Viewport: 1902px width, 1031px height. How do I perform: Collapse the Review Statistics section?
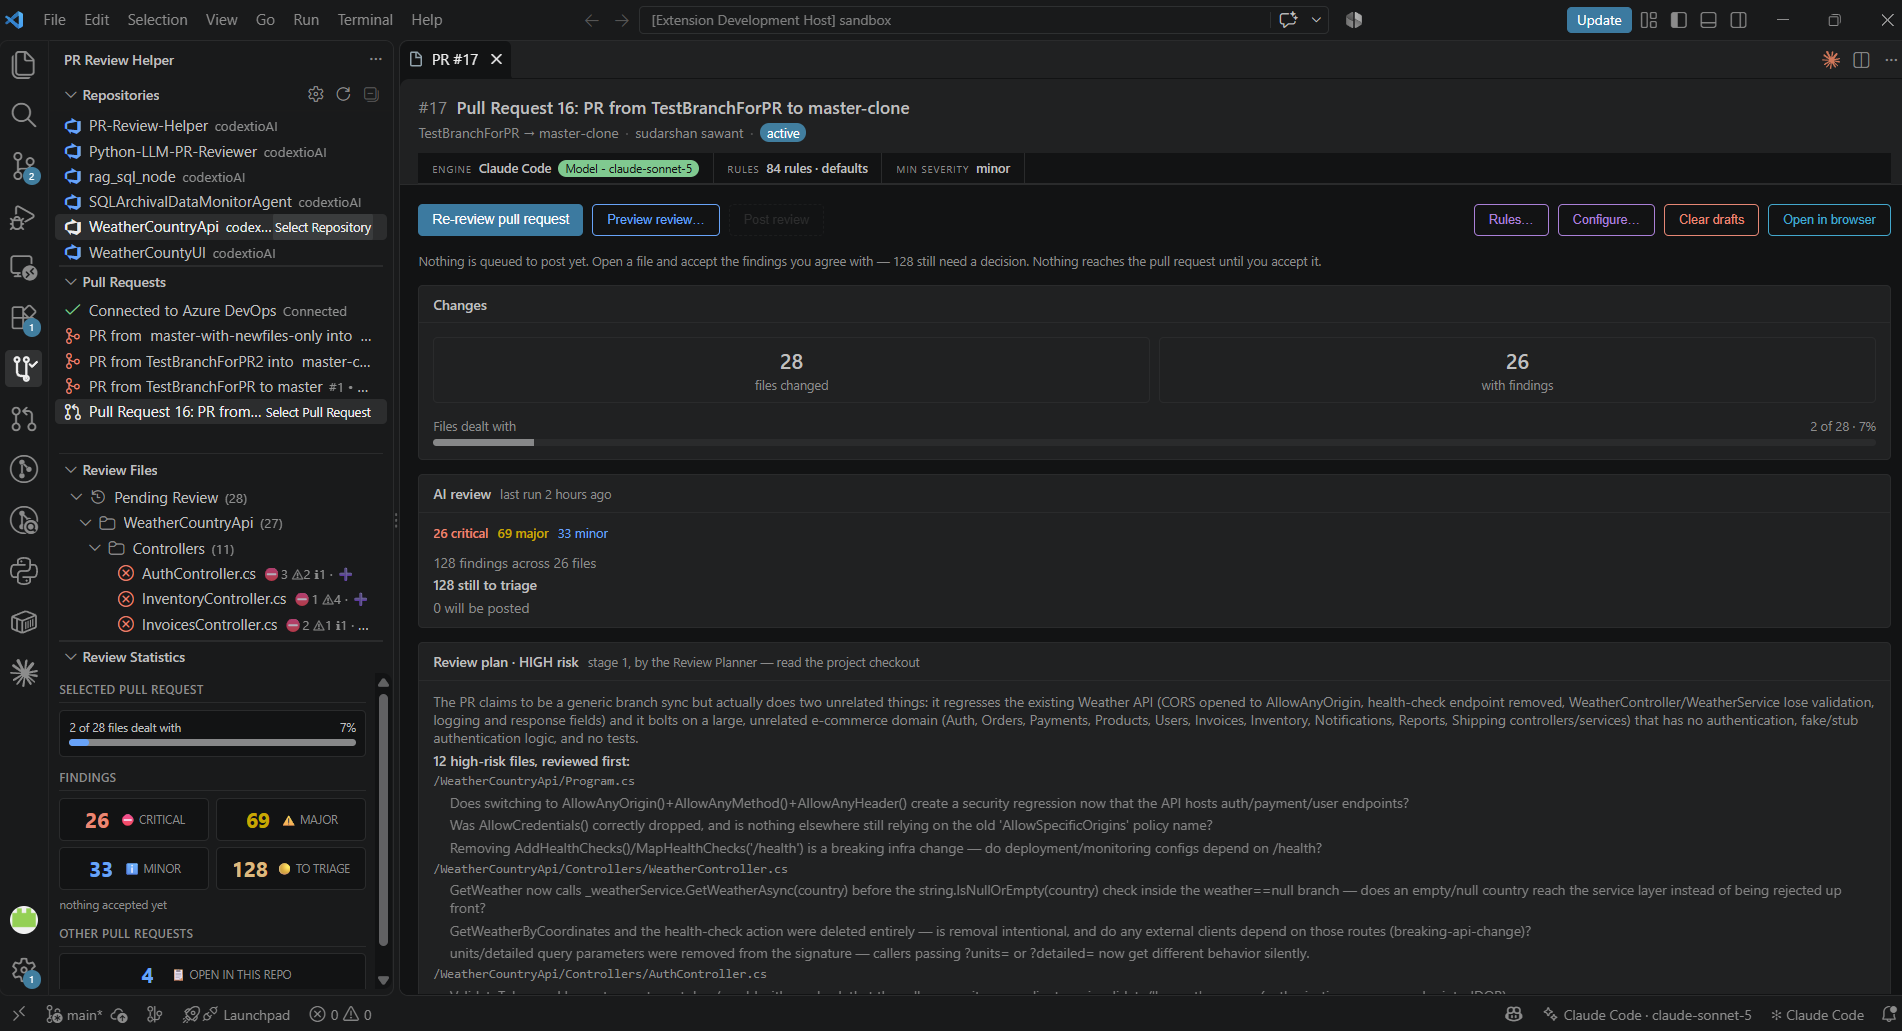coord(71,657)
